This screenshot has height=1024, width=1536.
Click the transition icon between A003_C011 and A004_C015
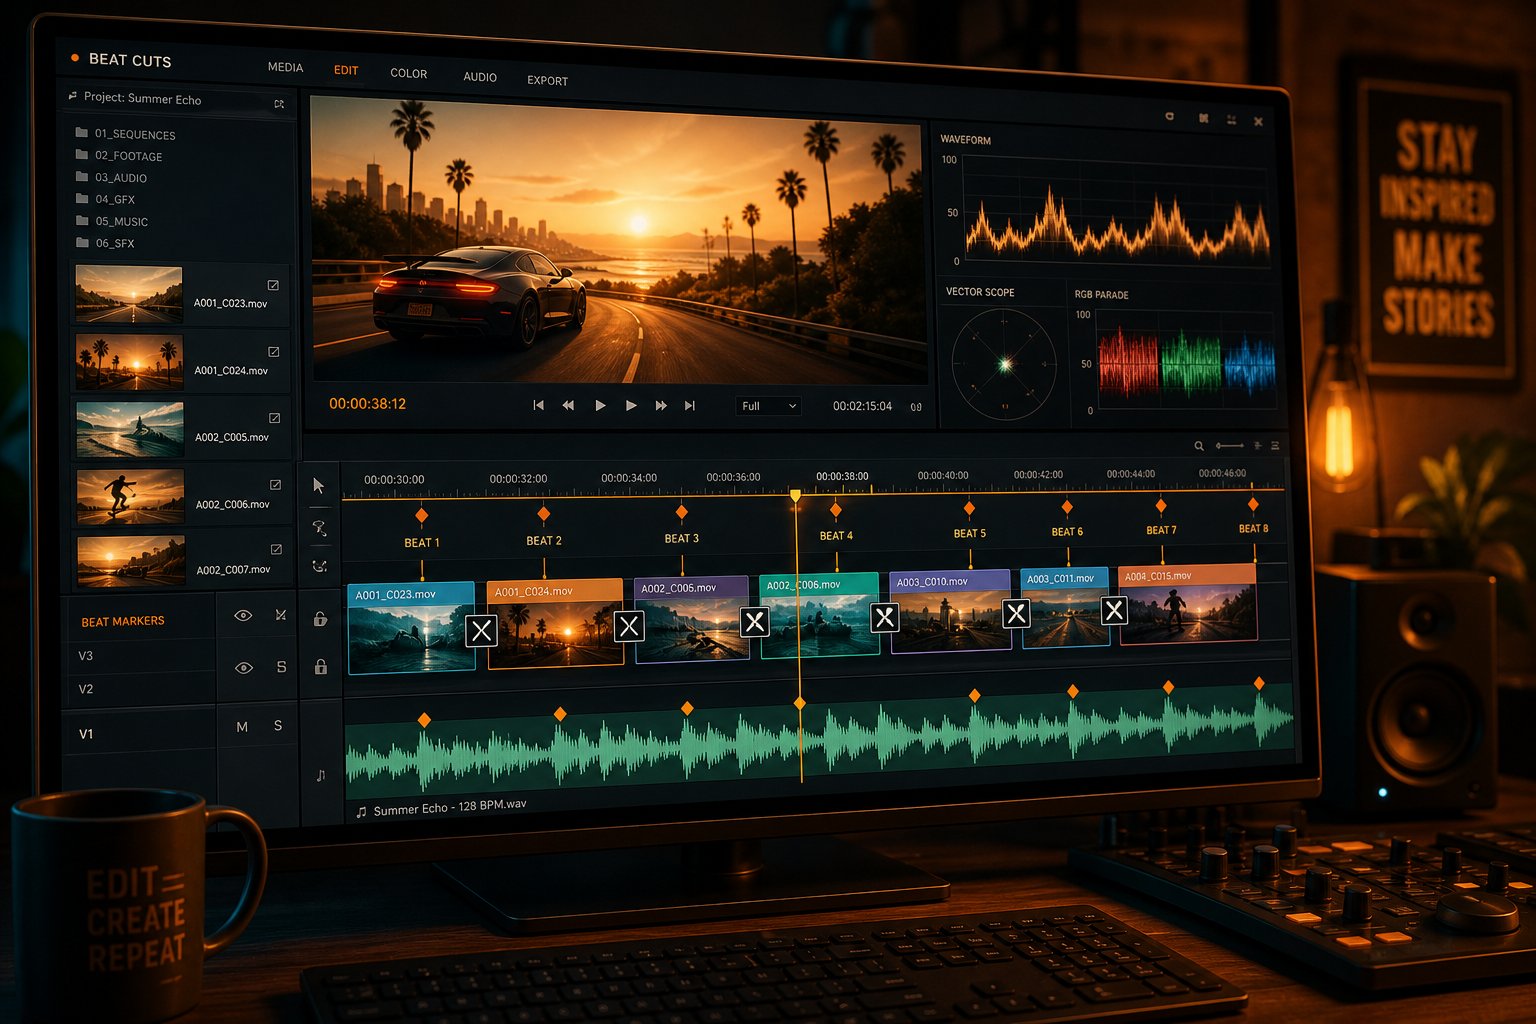1114,610
